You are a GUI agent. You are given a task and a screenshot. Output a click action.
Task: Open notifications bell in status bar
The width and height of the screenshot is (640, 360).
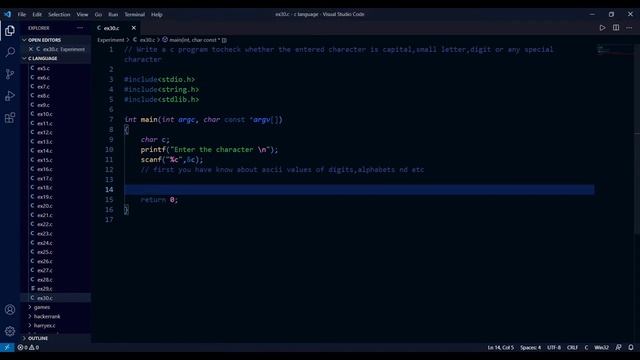tap(631, 347)
